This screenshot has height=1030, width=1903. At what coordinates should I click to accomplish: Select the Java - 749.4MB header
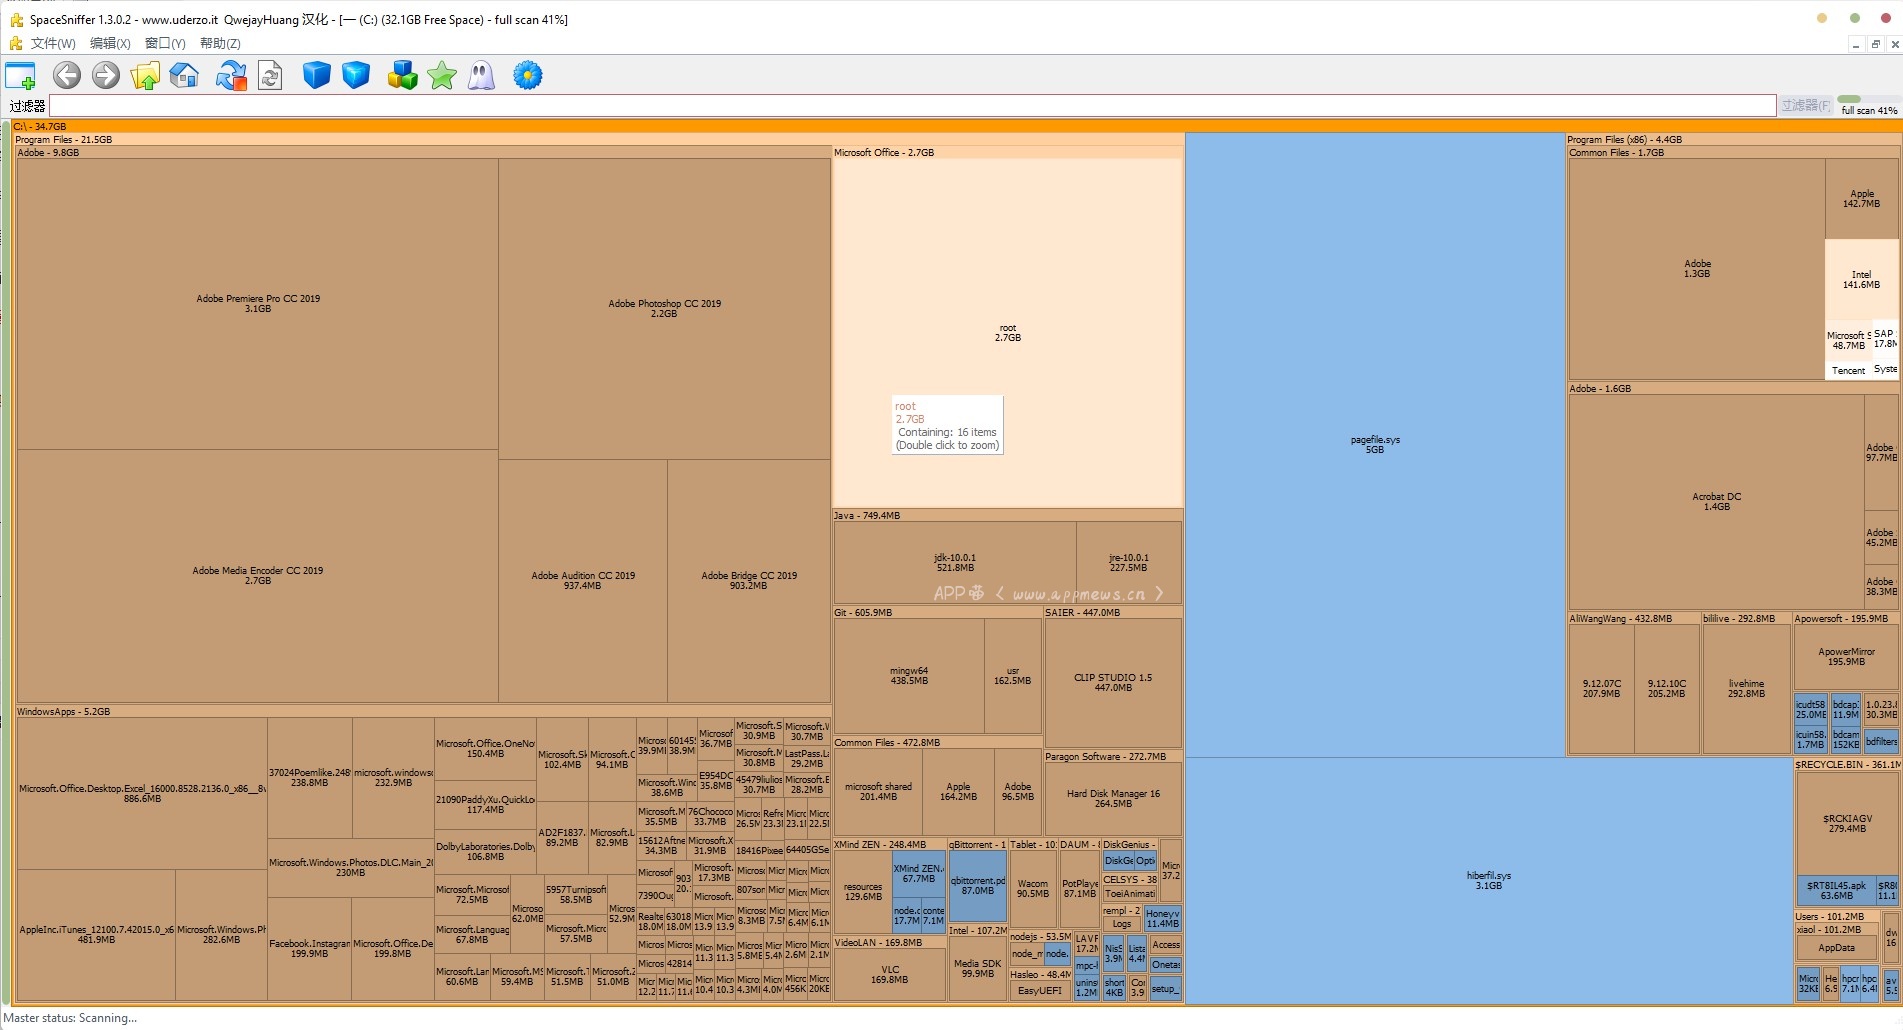click(1008, 515)
